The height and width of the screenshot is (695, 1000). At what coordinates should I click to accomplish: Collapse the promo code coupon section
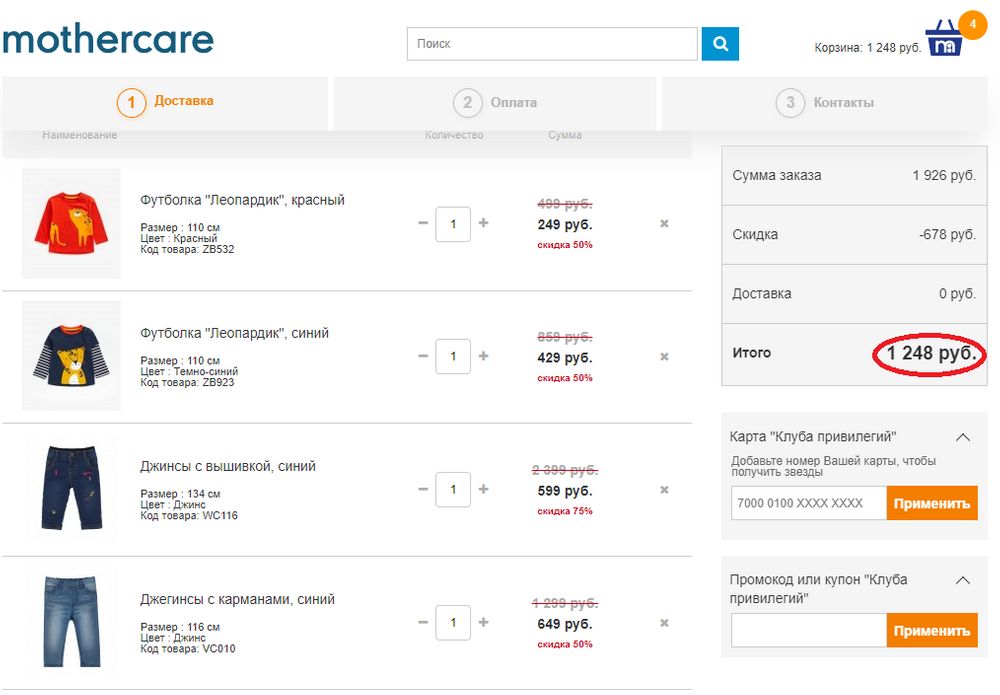(x=963, y=580)
